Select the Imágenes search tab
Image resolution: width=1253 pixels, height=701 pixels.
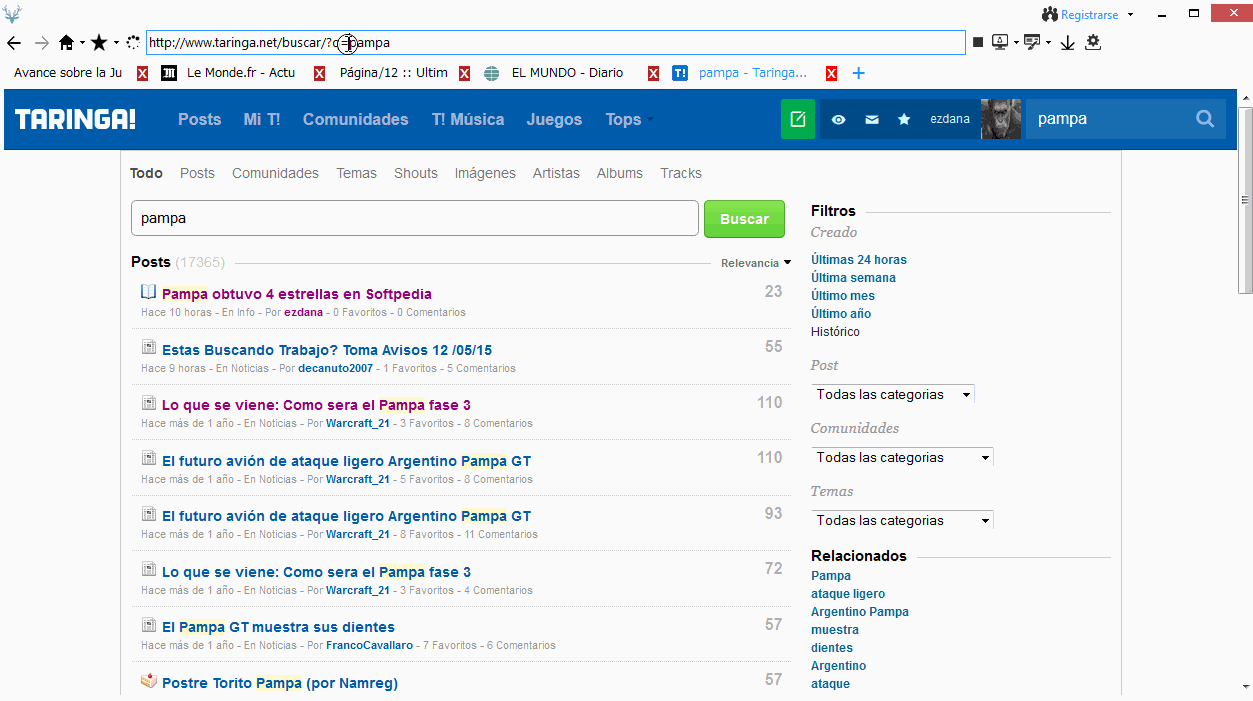(x=485, y=173)
